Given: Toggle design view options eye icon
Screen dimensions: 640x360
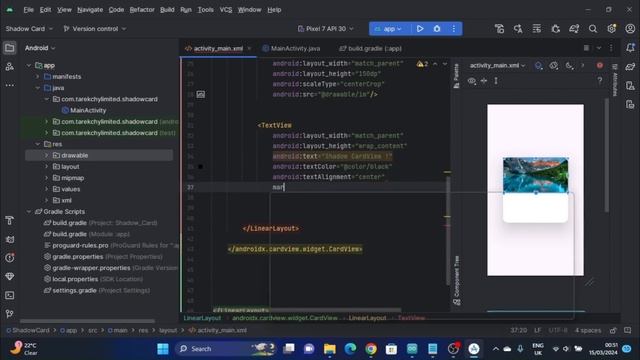Looking at the screenshot, I should coord(472,81).
